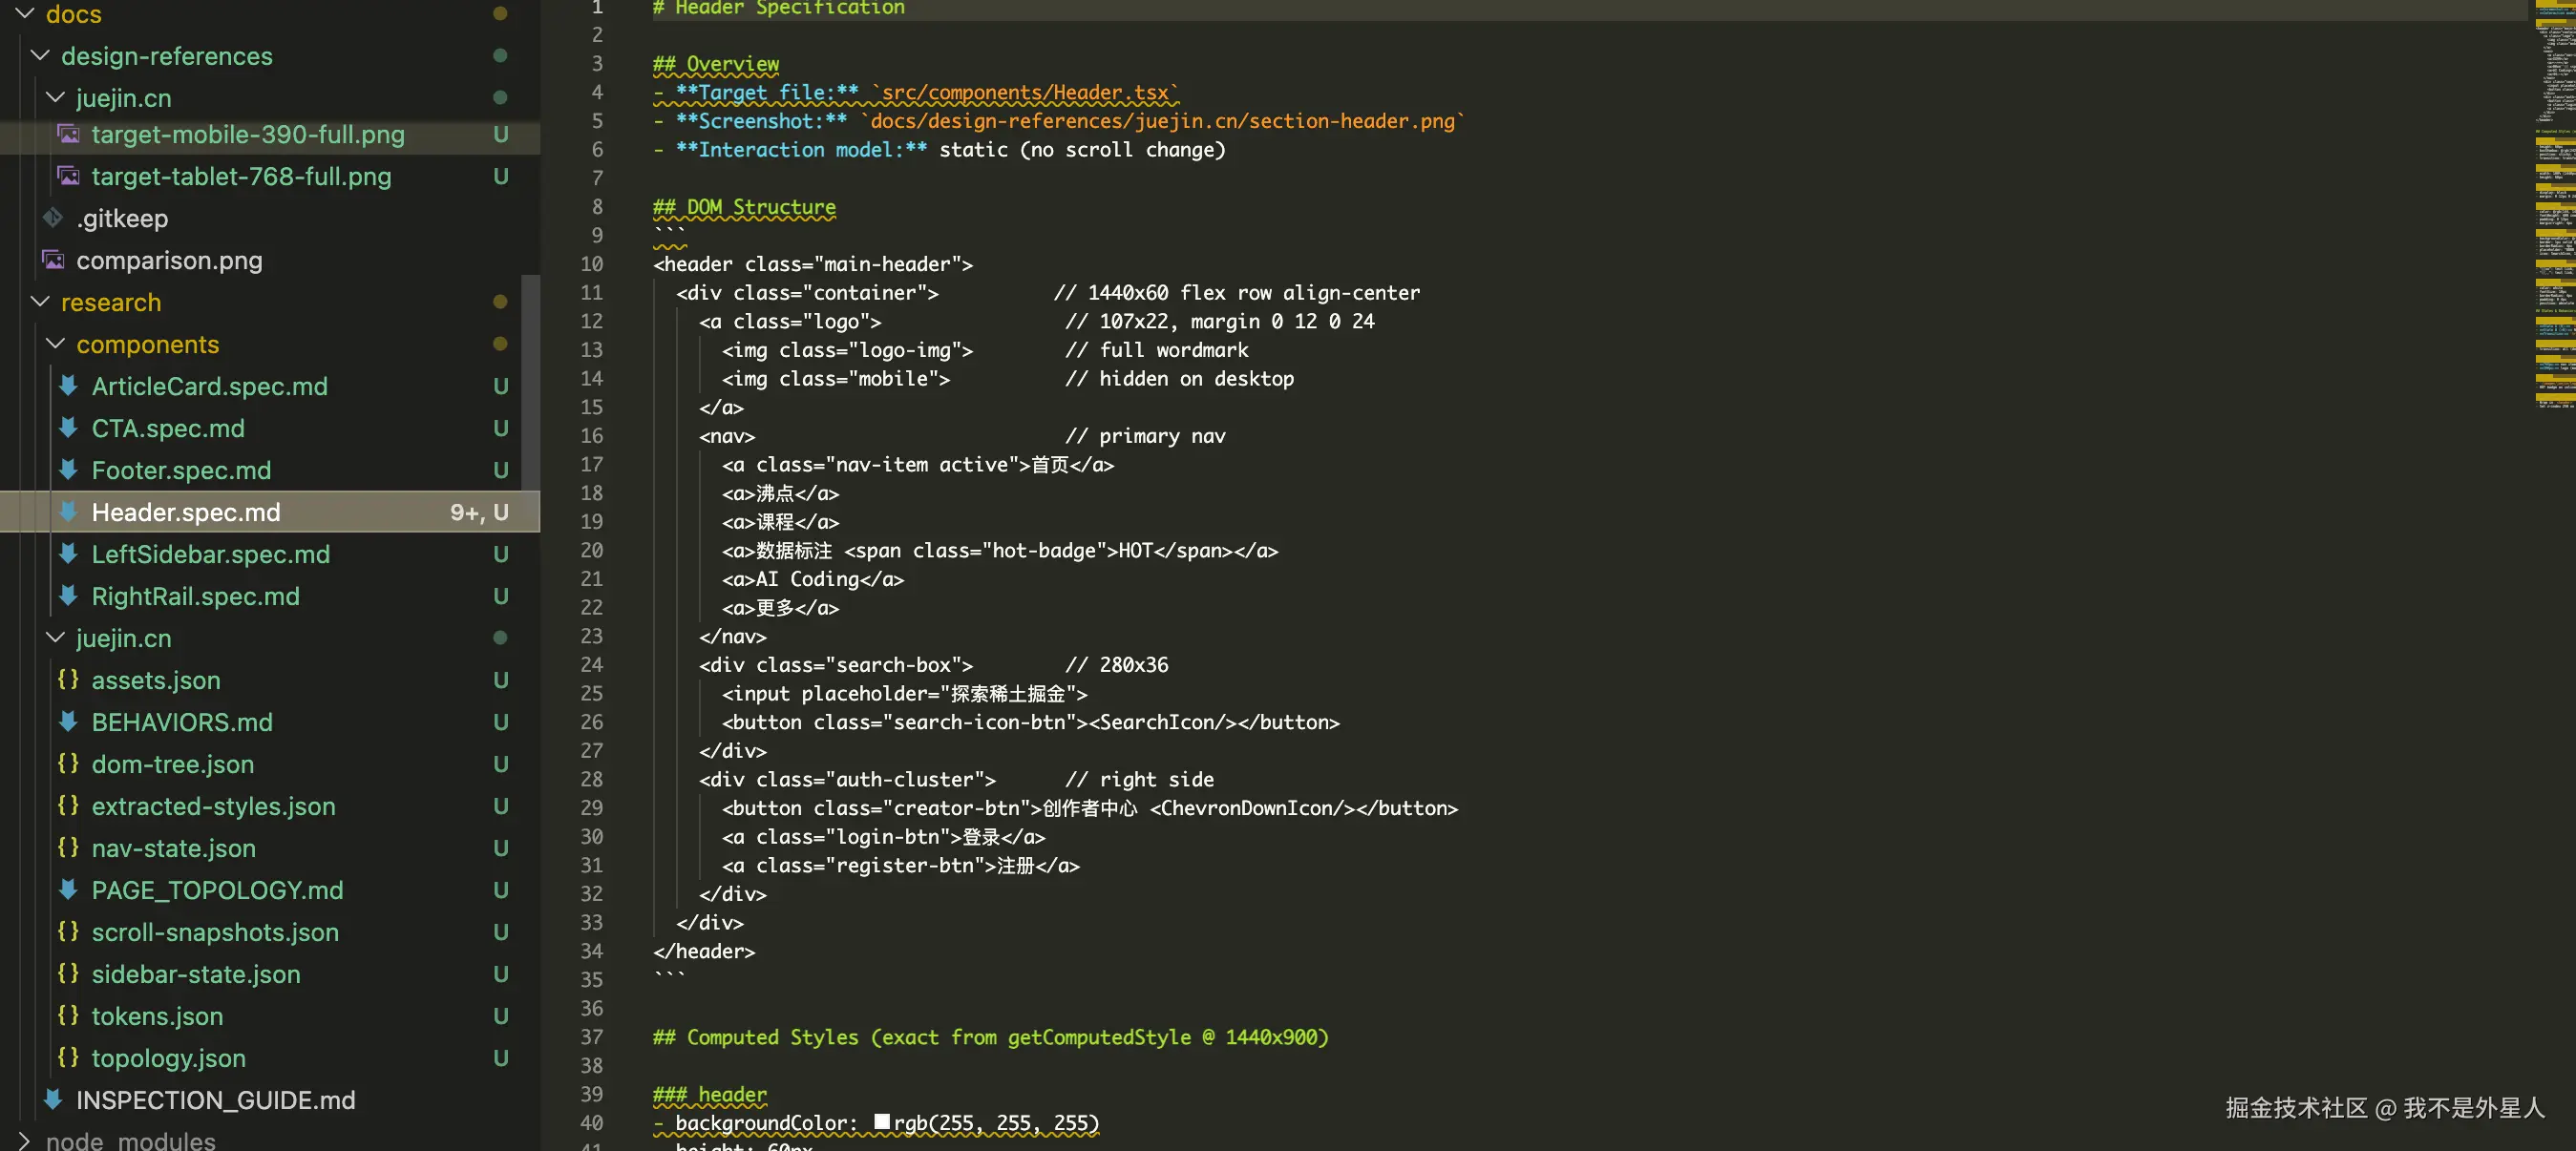Open LeftSidebar.spec.md
Viewport: 2576px width, 1151px height.
pyautogui.click(x=210, y=554)
